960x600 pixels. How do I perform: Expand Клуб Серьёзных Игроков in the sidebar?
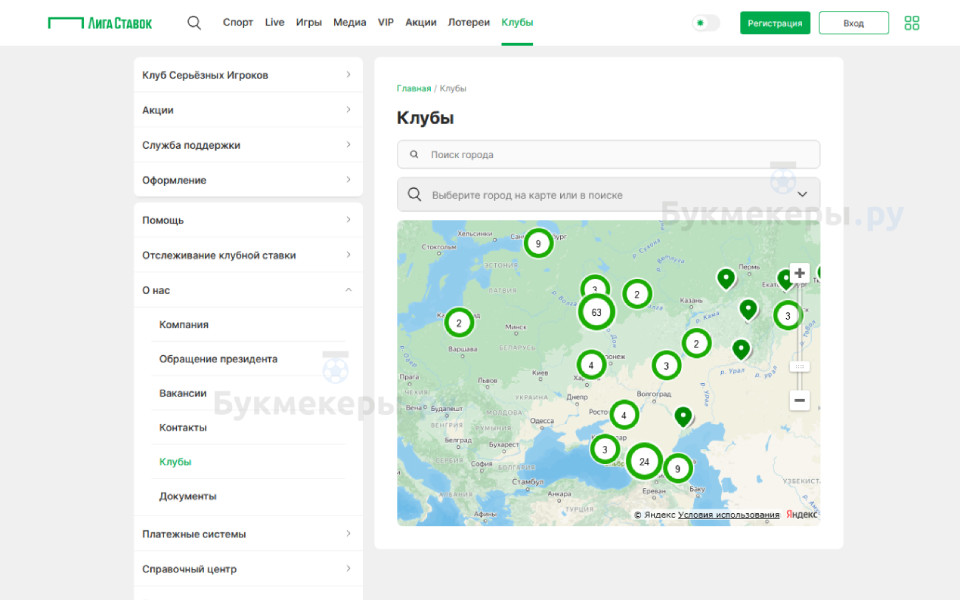coord(248,75)
